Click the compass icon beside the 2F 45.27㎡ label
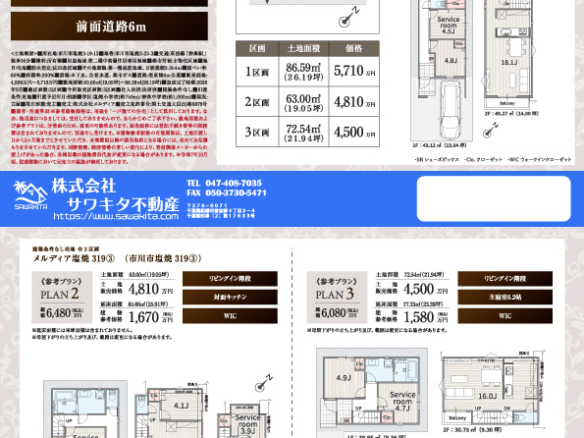This screenshot has height=438, width=584. [x=490, y=131]
